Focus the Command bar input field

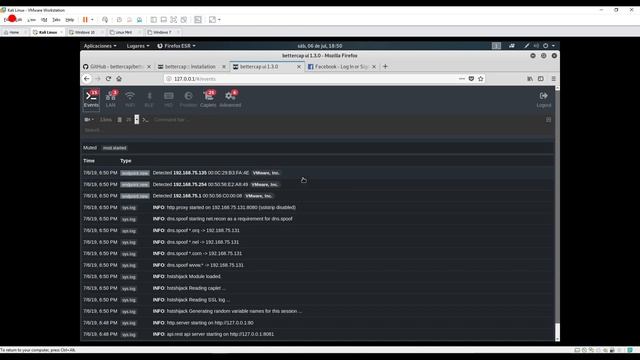[x=347, y=120]
